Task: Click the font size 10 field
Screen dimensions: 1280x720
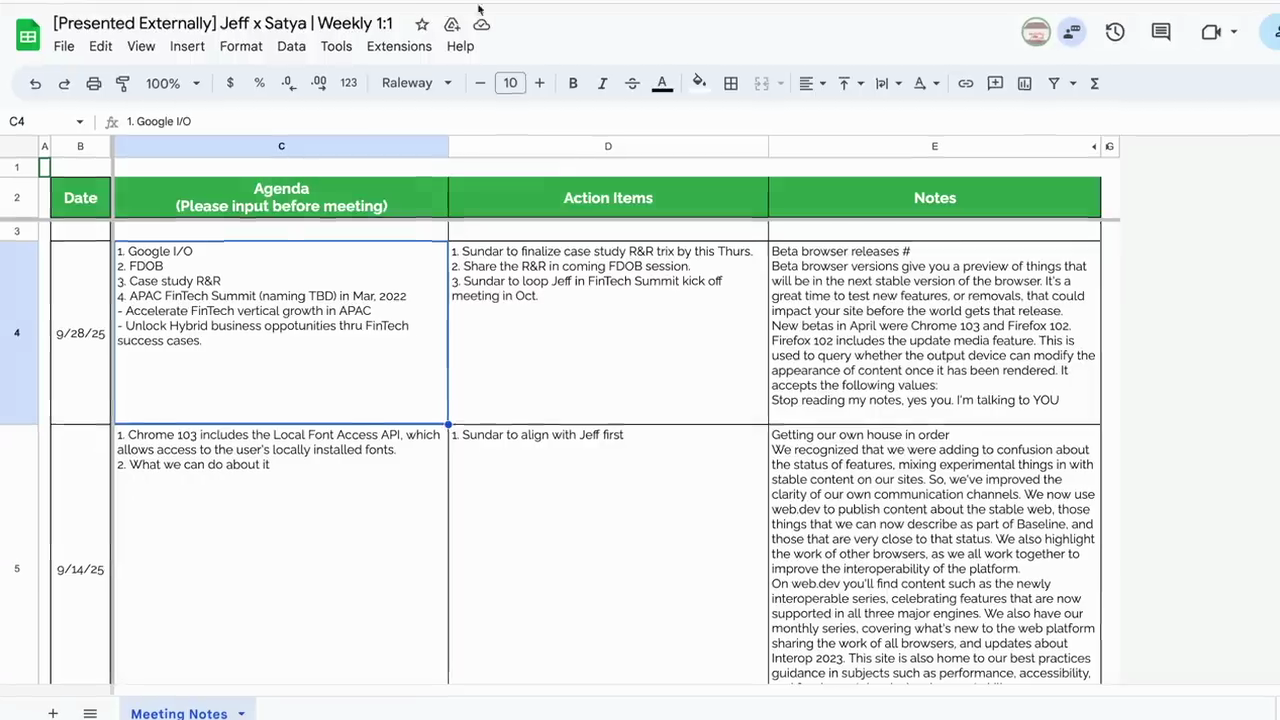Action: pyautogui.click(x=510, y=83)
